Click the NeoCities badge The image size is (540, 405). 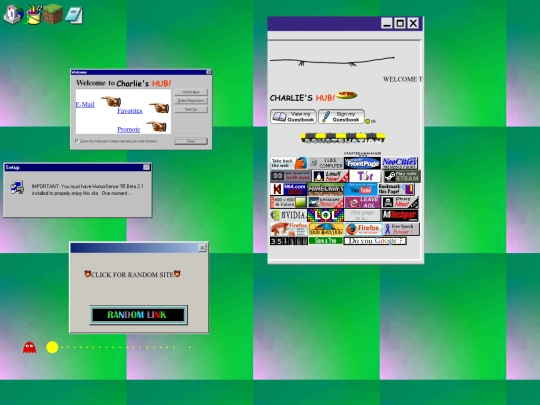399,163
